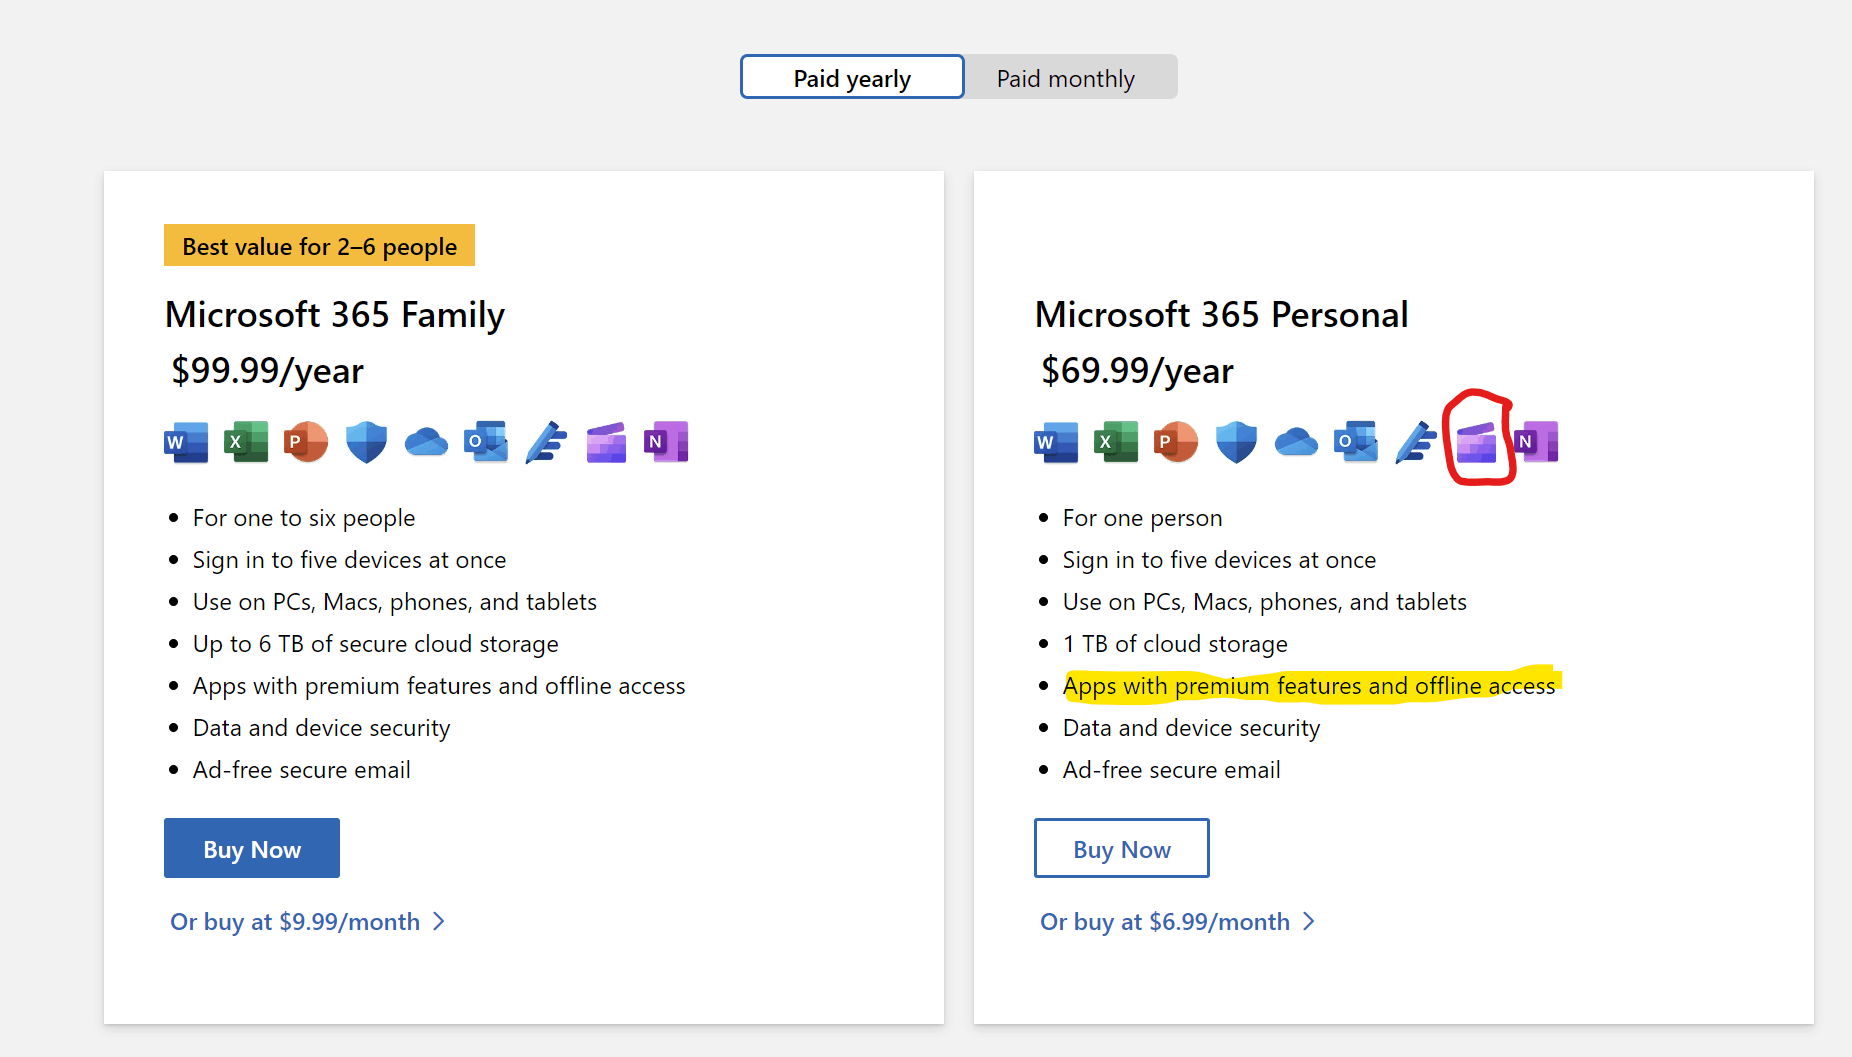The image size is (1852, 1057).
Task: Click the Outlook icon in the Family plan
Action: point(486,442)
